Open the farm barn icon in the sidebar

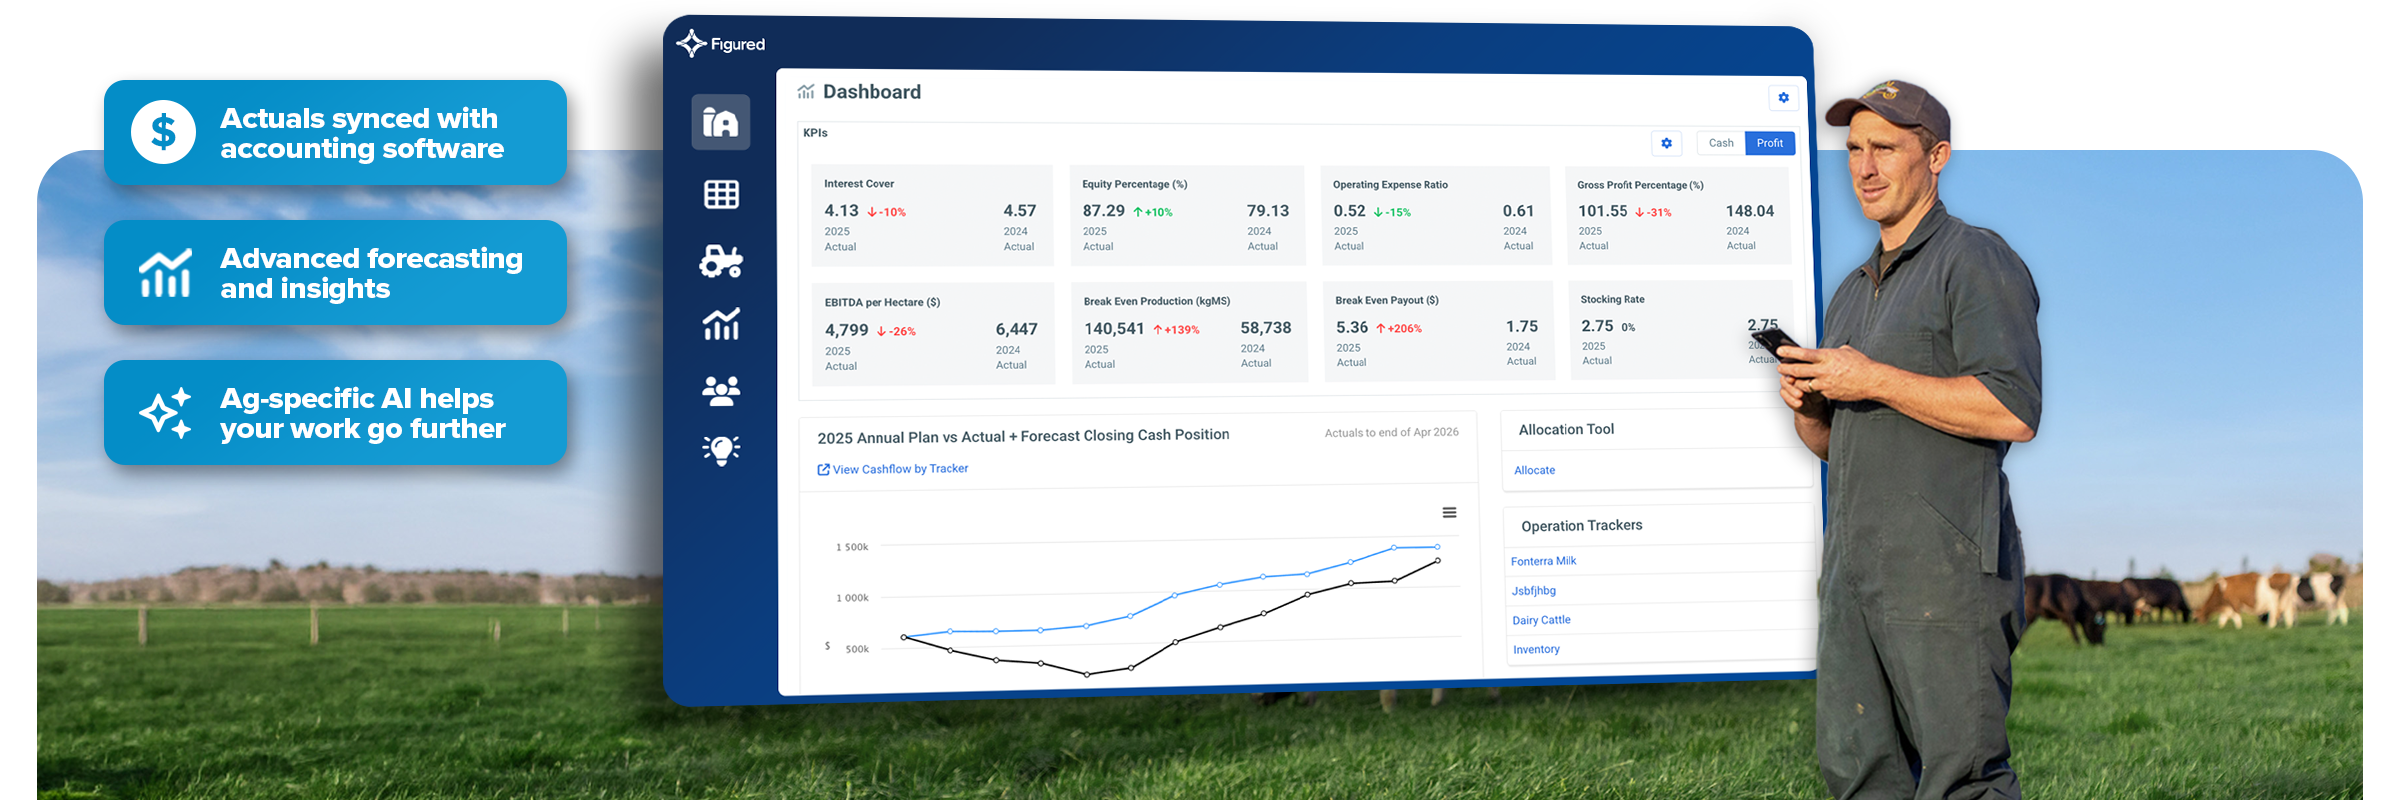coord(721,122)
